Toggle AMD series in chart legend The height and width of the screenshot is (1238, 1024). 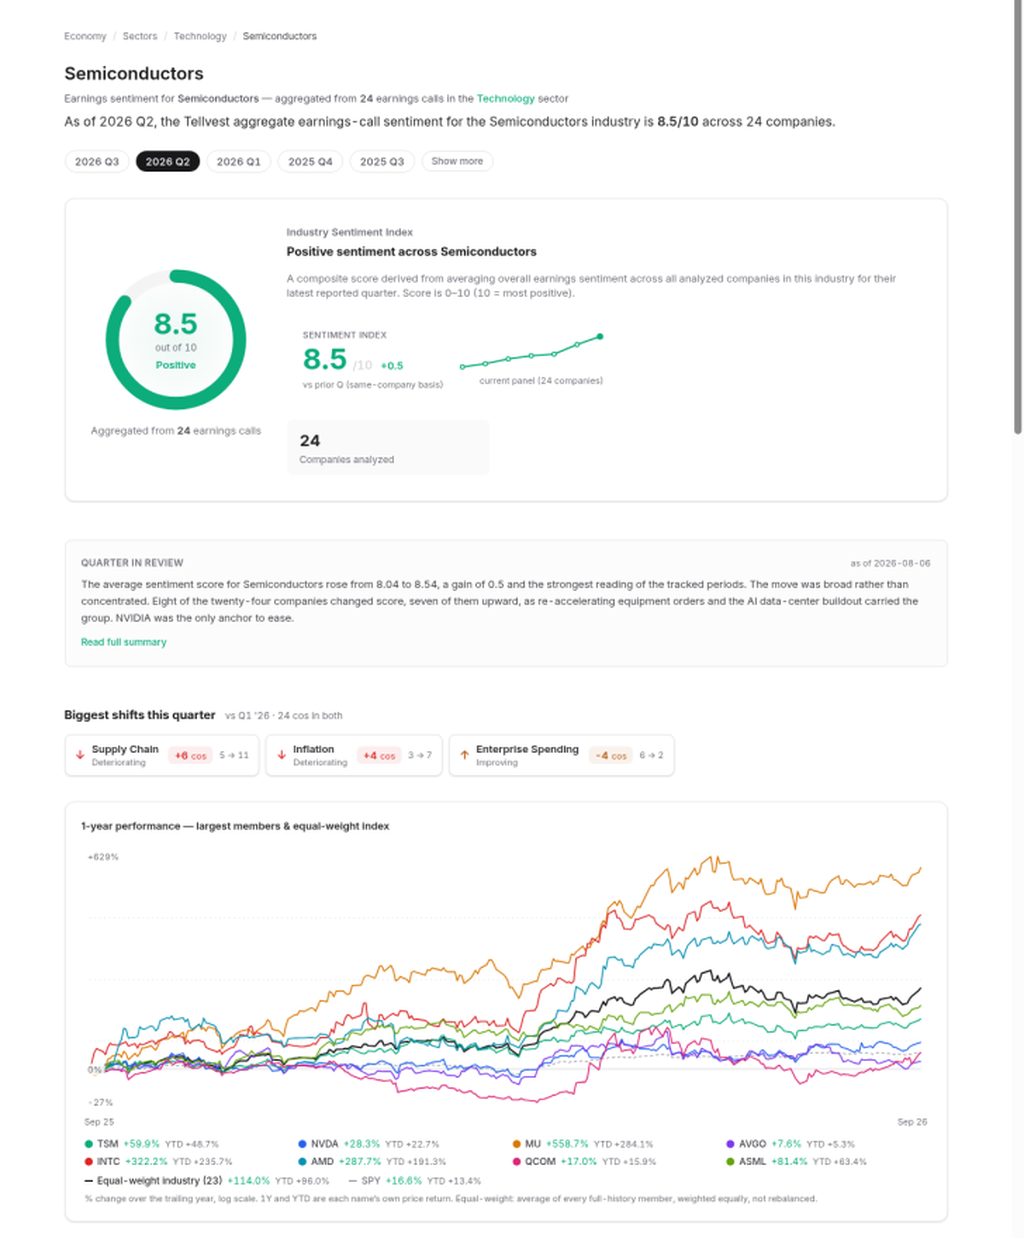[372, 1162]
